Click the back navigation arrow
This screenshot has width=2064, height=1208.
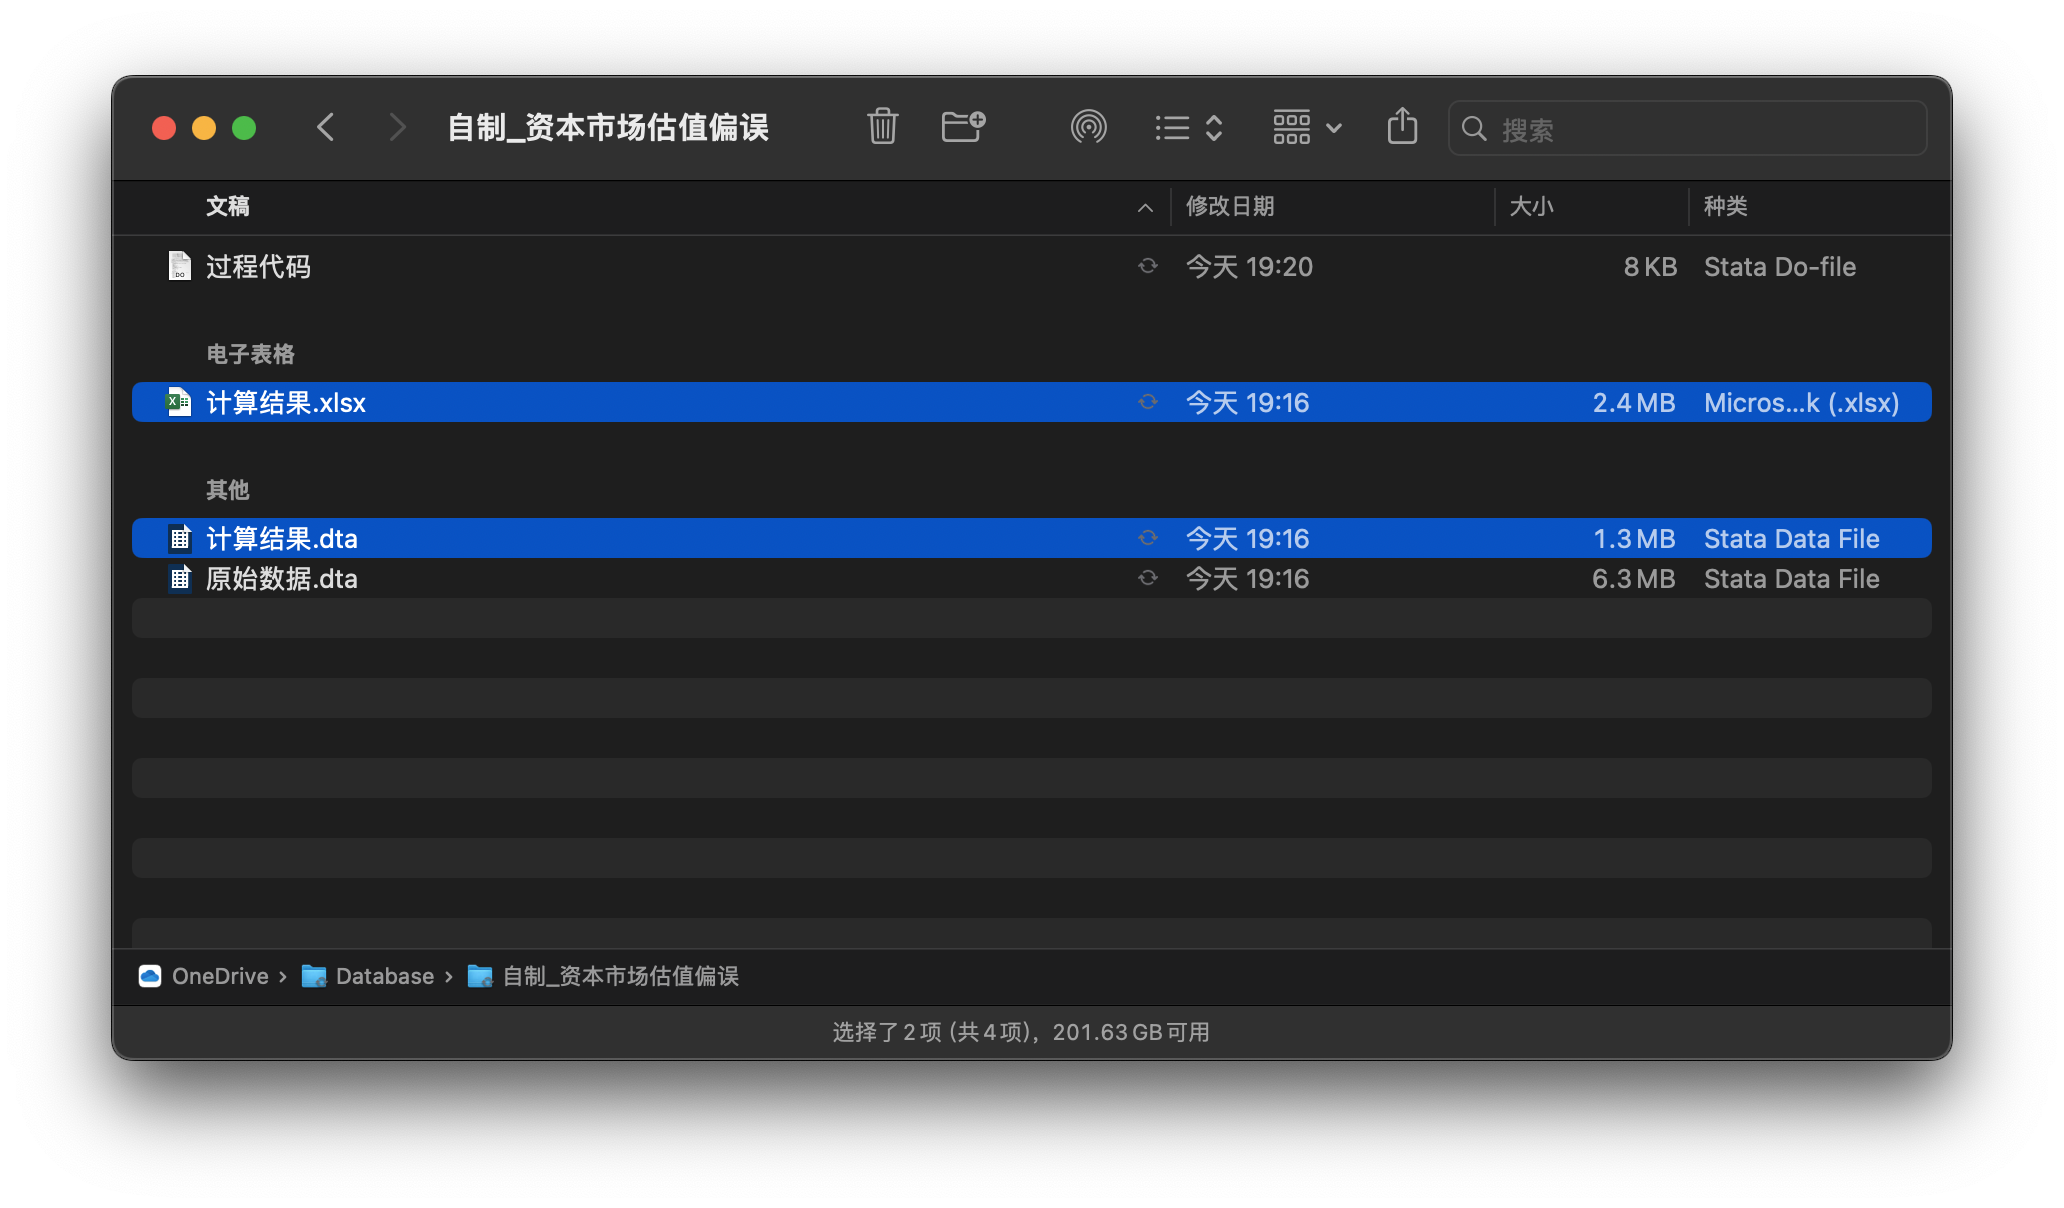tap(326, 127)
